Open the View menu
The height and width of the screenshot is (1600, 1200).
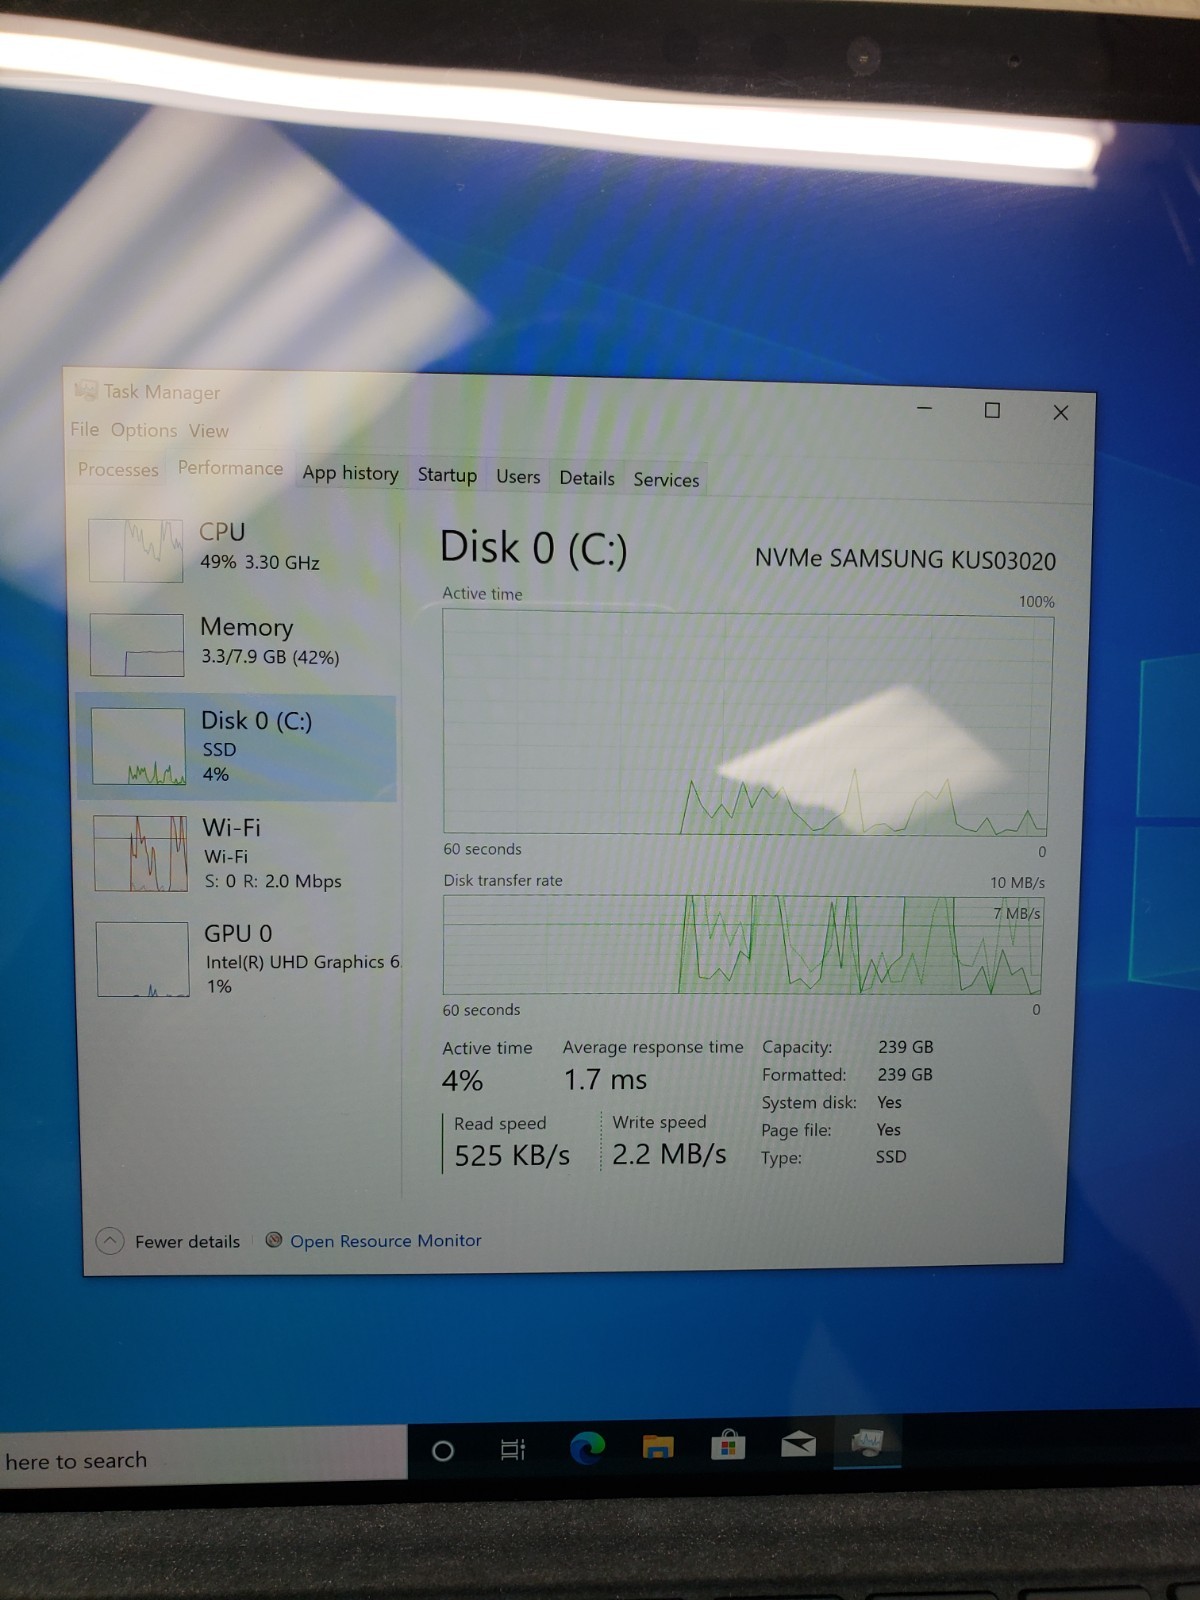(209, 431)
